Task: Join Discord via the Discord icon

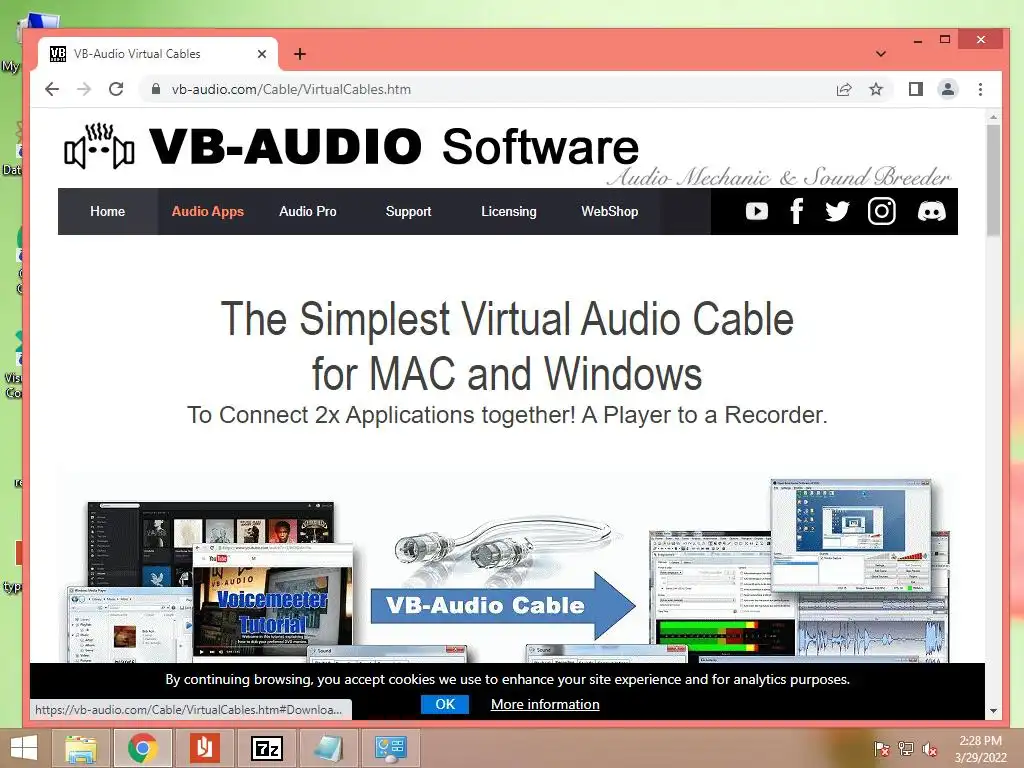Action: [931, 212]
